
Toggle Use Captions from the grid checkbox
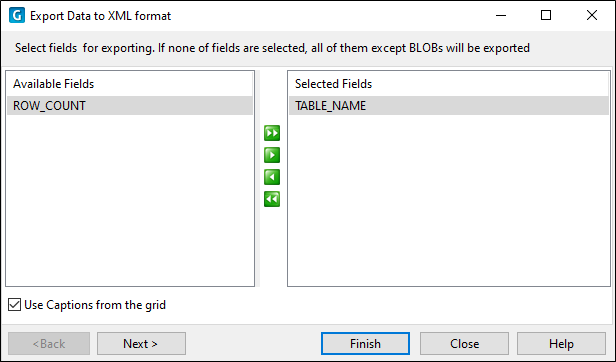[x=15, y=305]
